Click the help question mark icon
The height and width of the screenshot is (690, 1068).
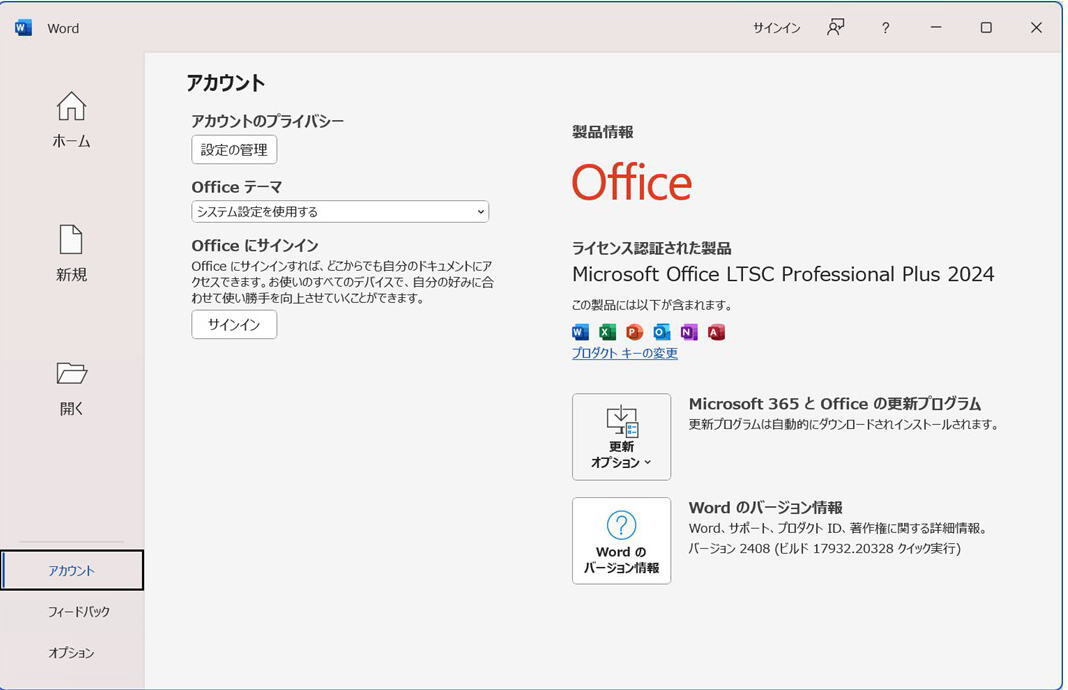click(x=885, y=28)
